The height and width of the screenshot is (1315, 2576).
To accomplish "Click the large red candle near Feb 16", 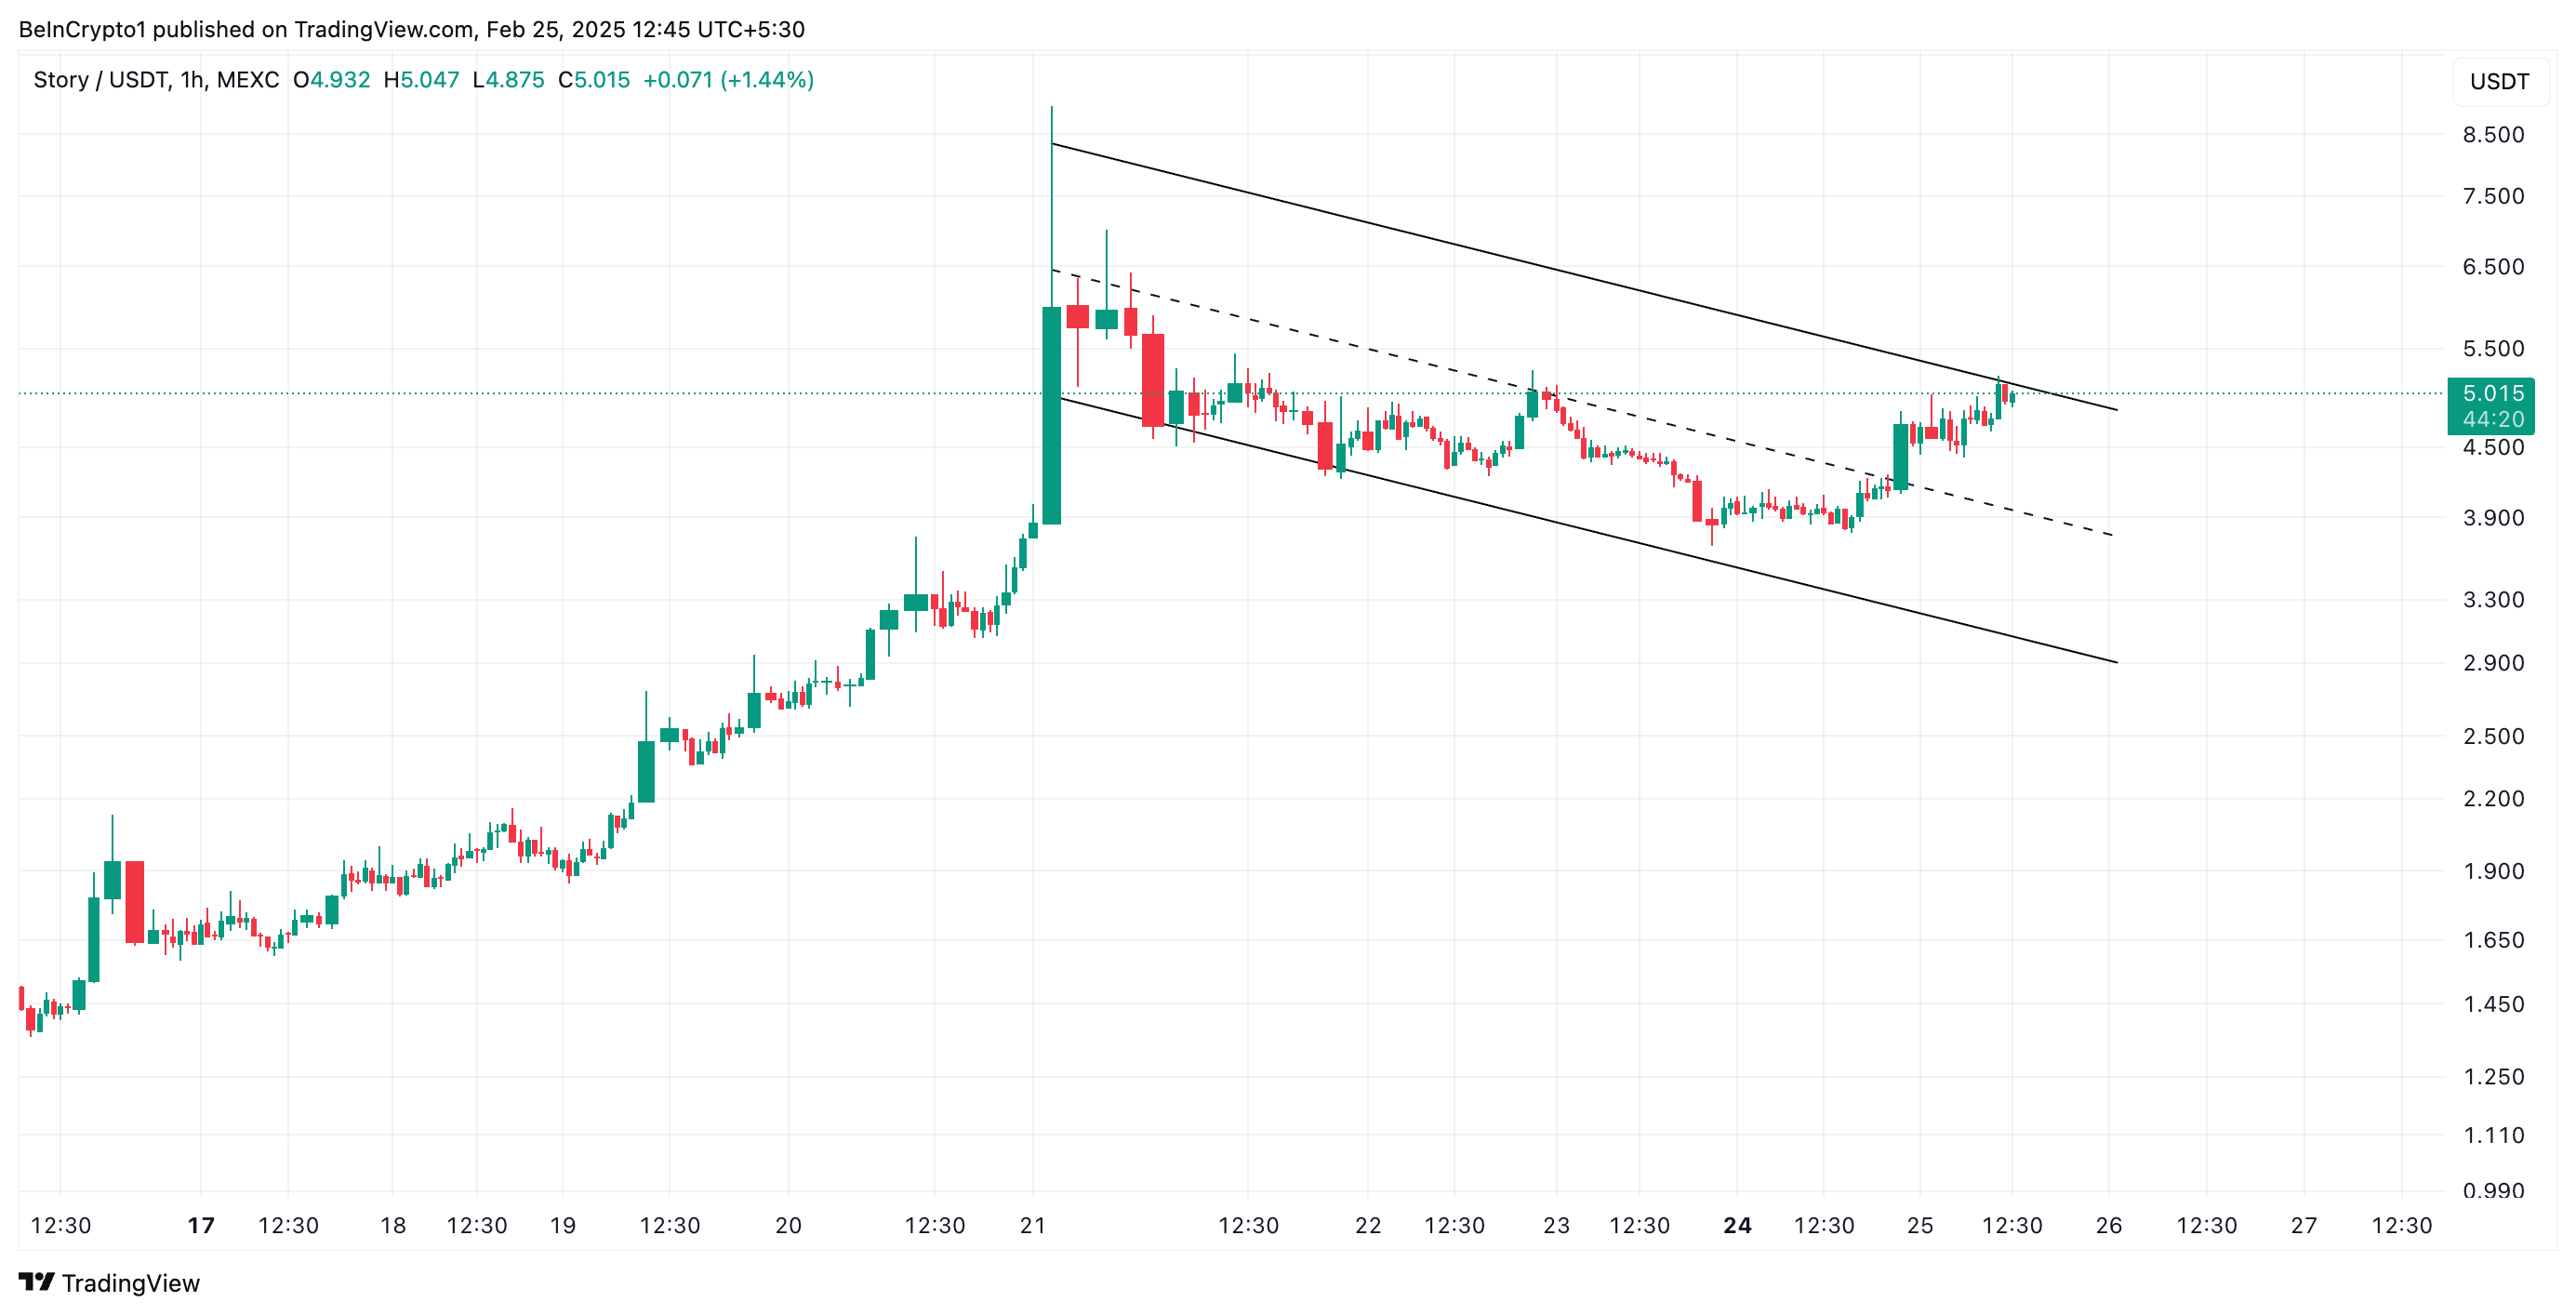I will coord(135,902).
